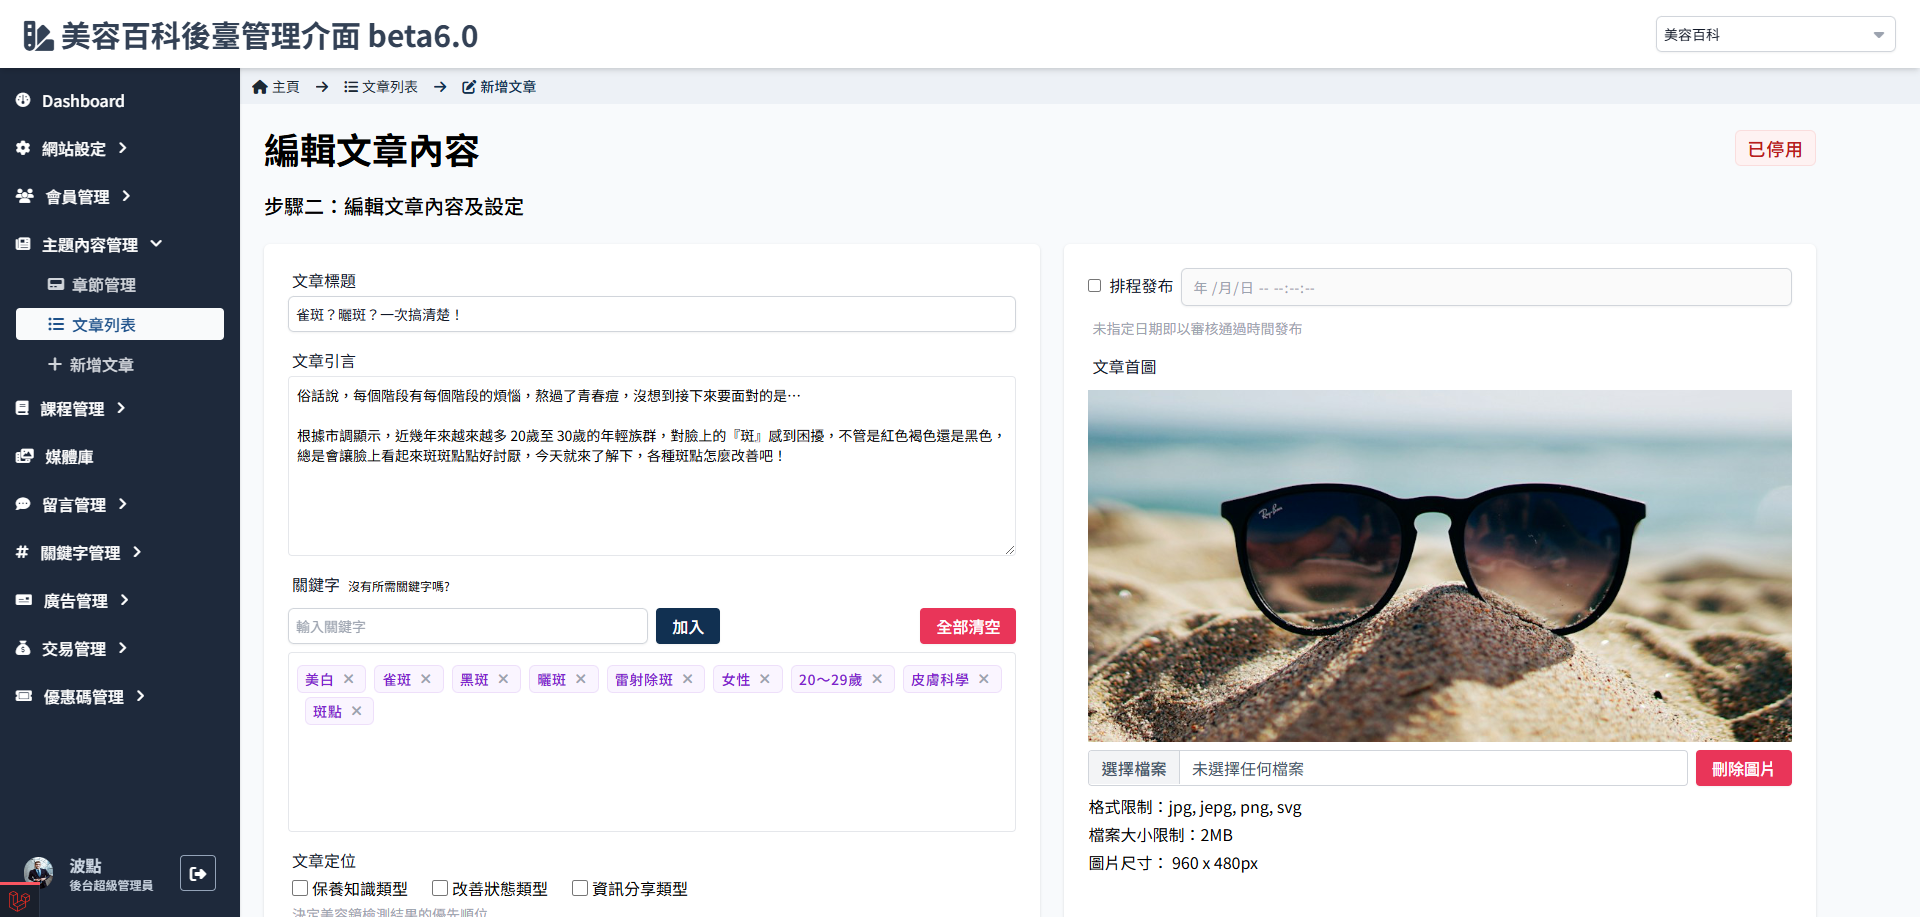Click the 關鍵字管理 hashtag icon

pyautogui.click(x=22, y=552)
